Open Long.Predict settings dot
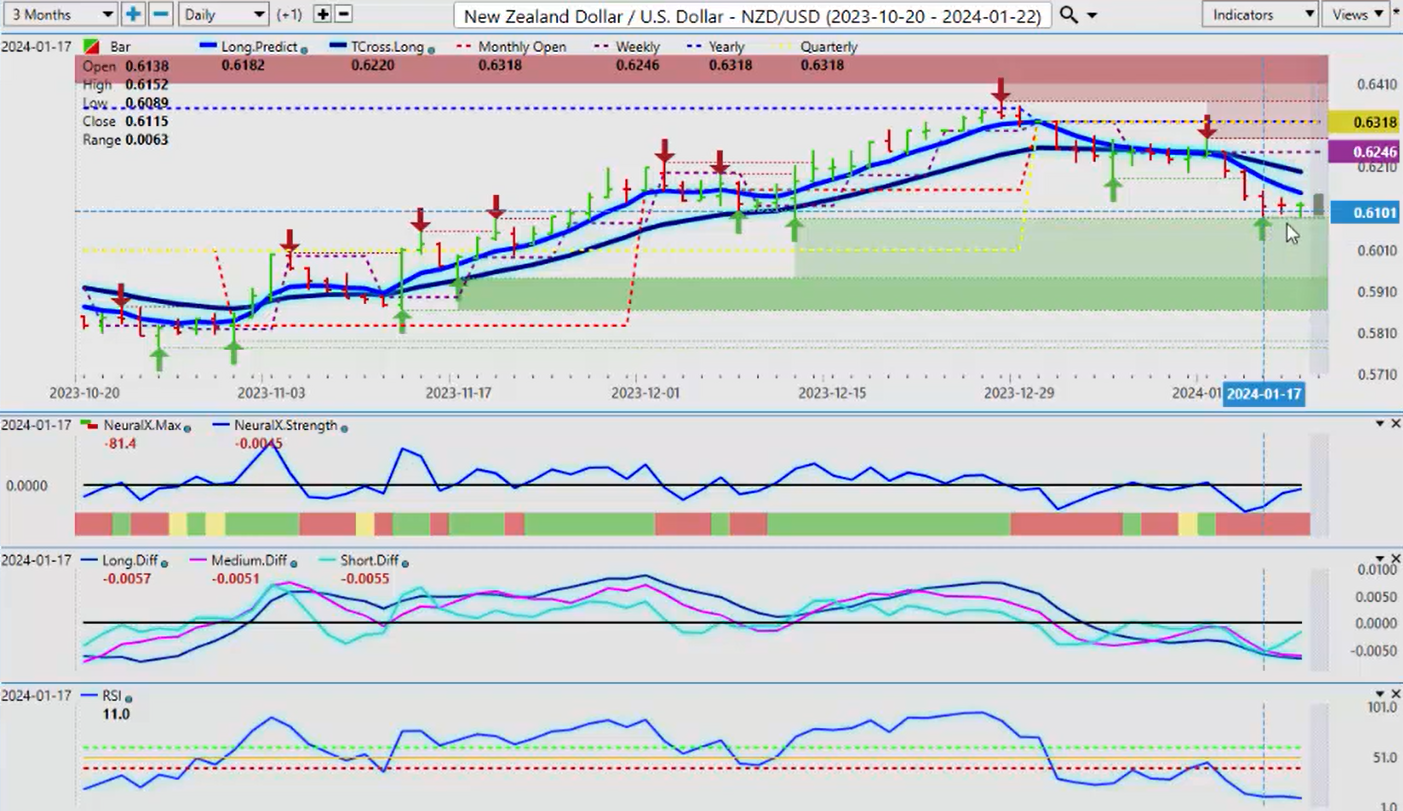The height and width of the screenshot is (811, 1403). tap(304, 49)
